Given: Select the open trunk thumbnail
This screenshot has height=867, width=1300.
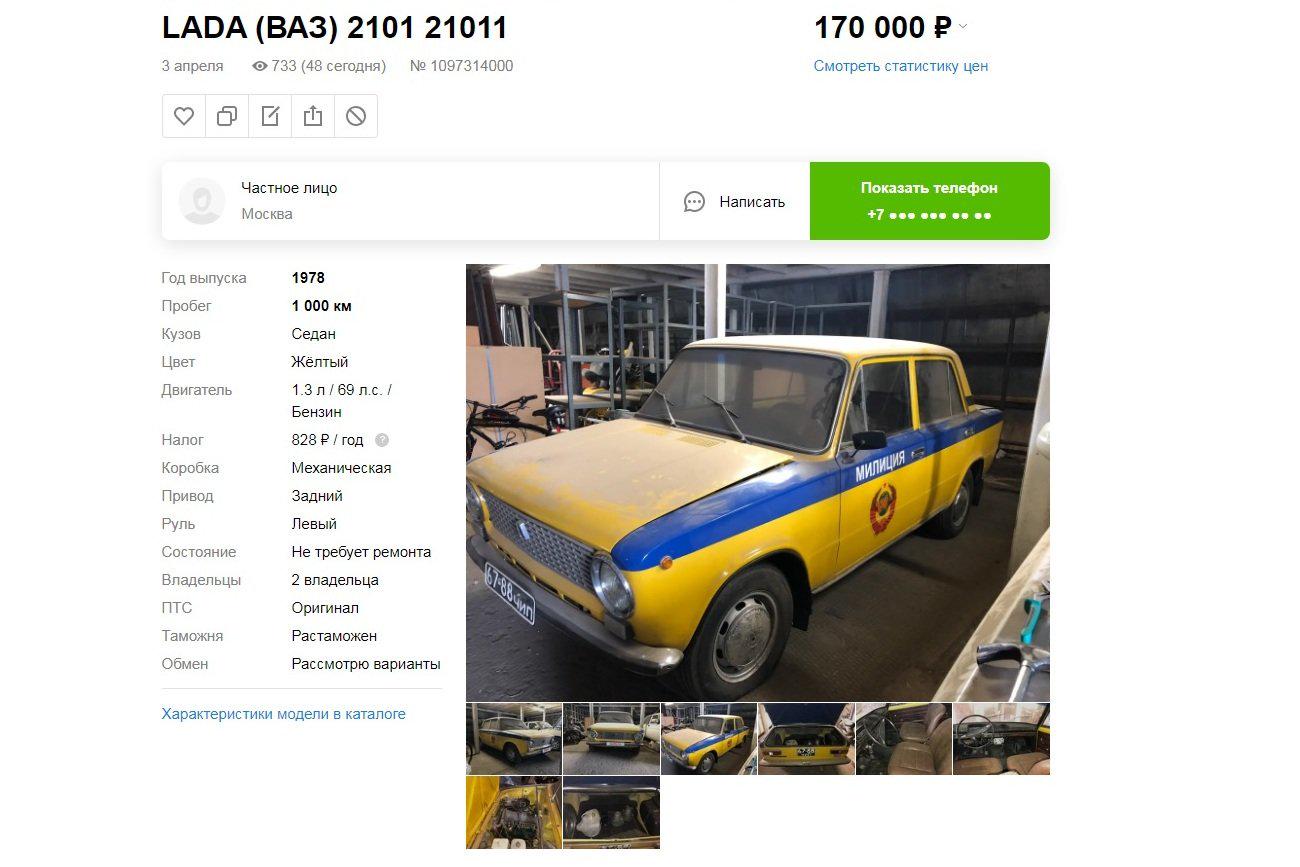Looking at the screenshot, I should coord(611,812).
